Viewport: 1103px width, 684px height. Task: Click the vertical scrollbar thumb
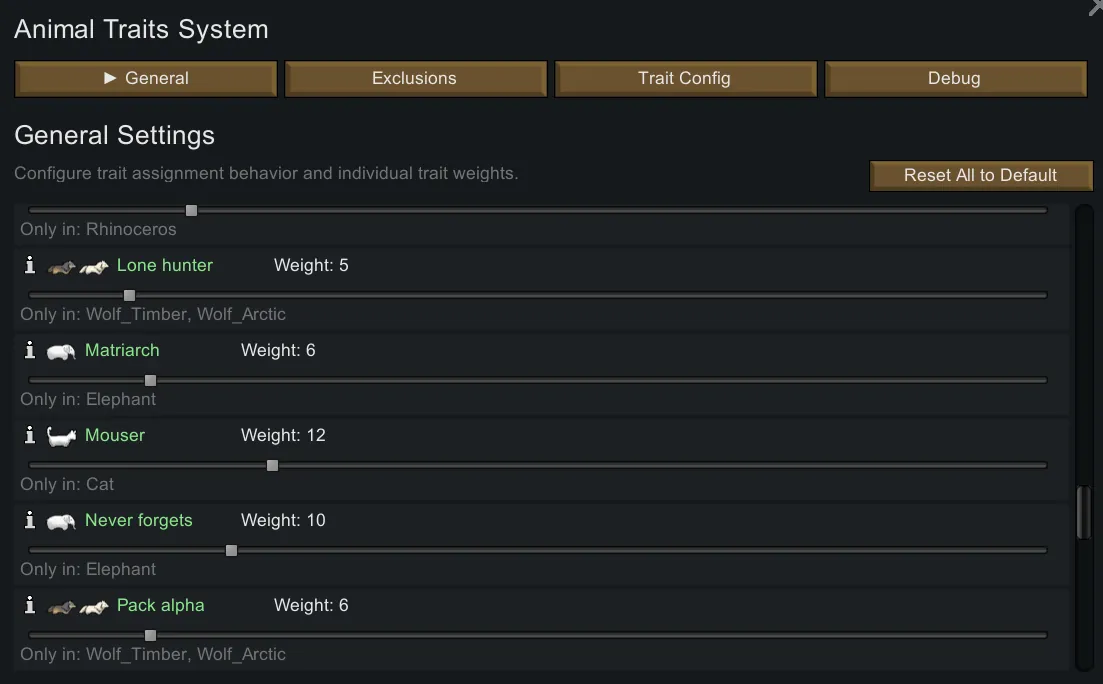tap(1083, 513)
